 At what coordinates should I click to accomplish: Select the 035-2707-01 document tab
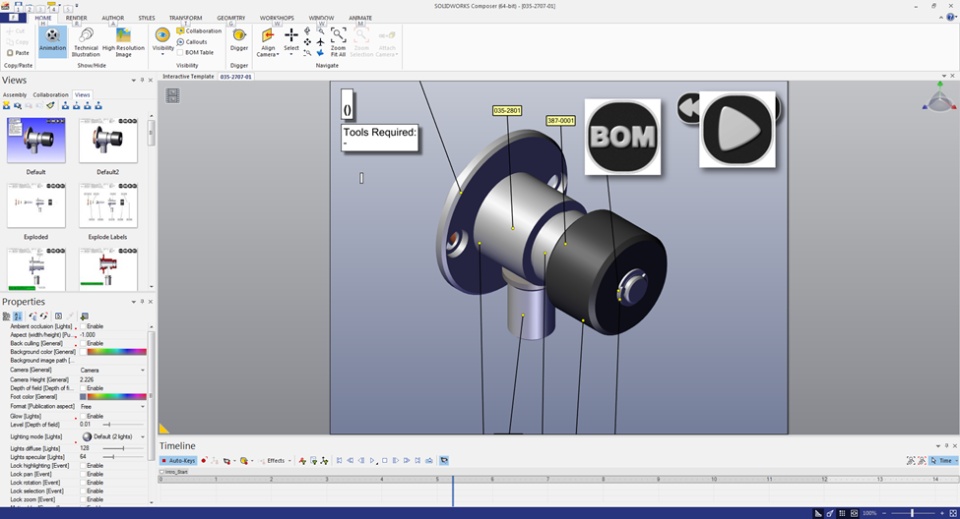pyautogui.click(x=236, y=77)
